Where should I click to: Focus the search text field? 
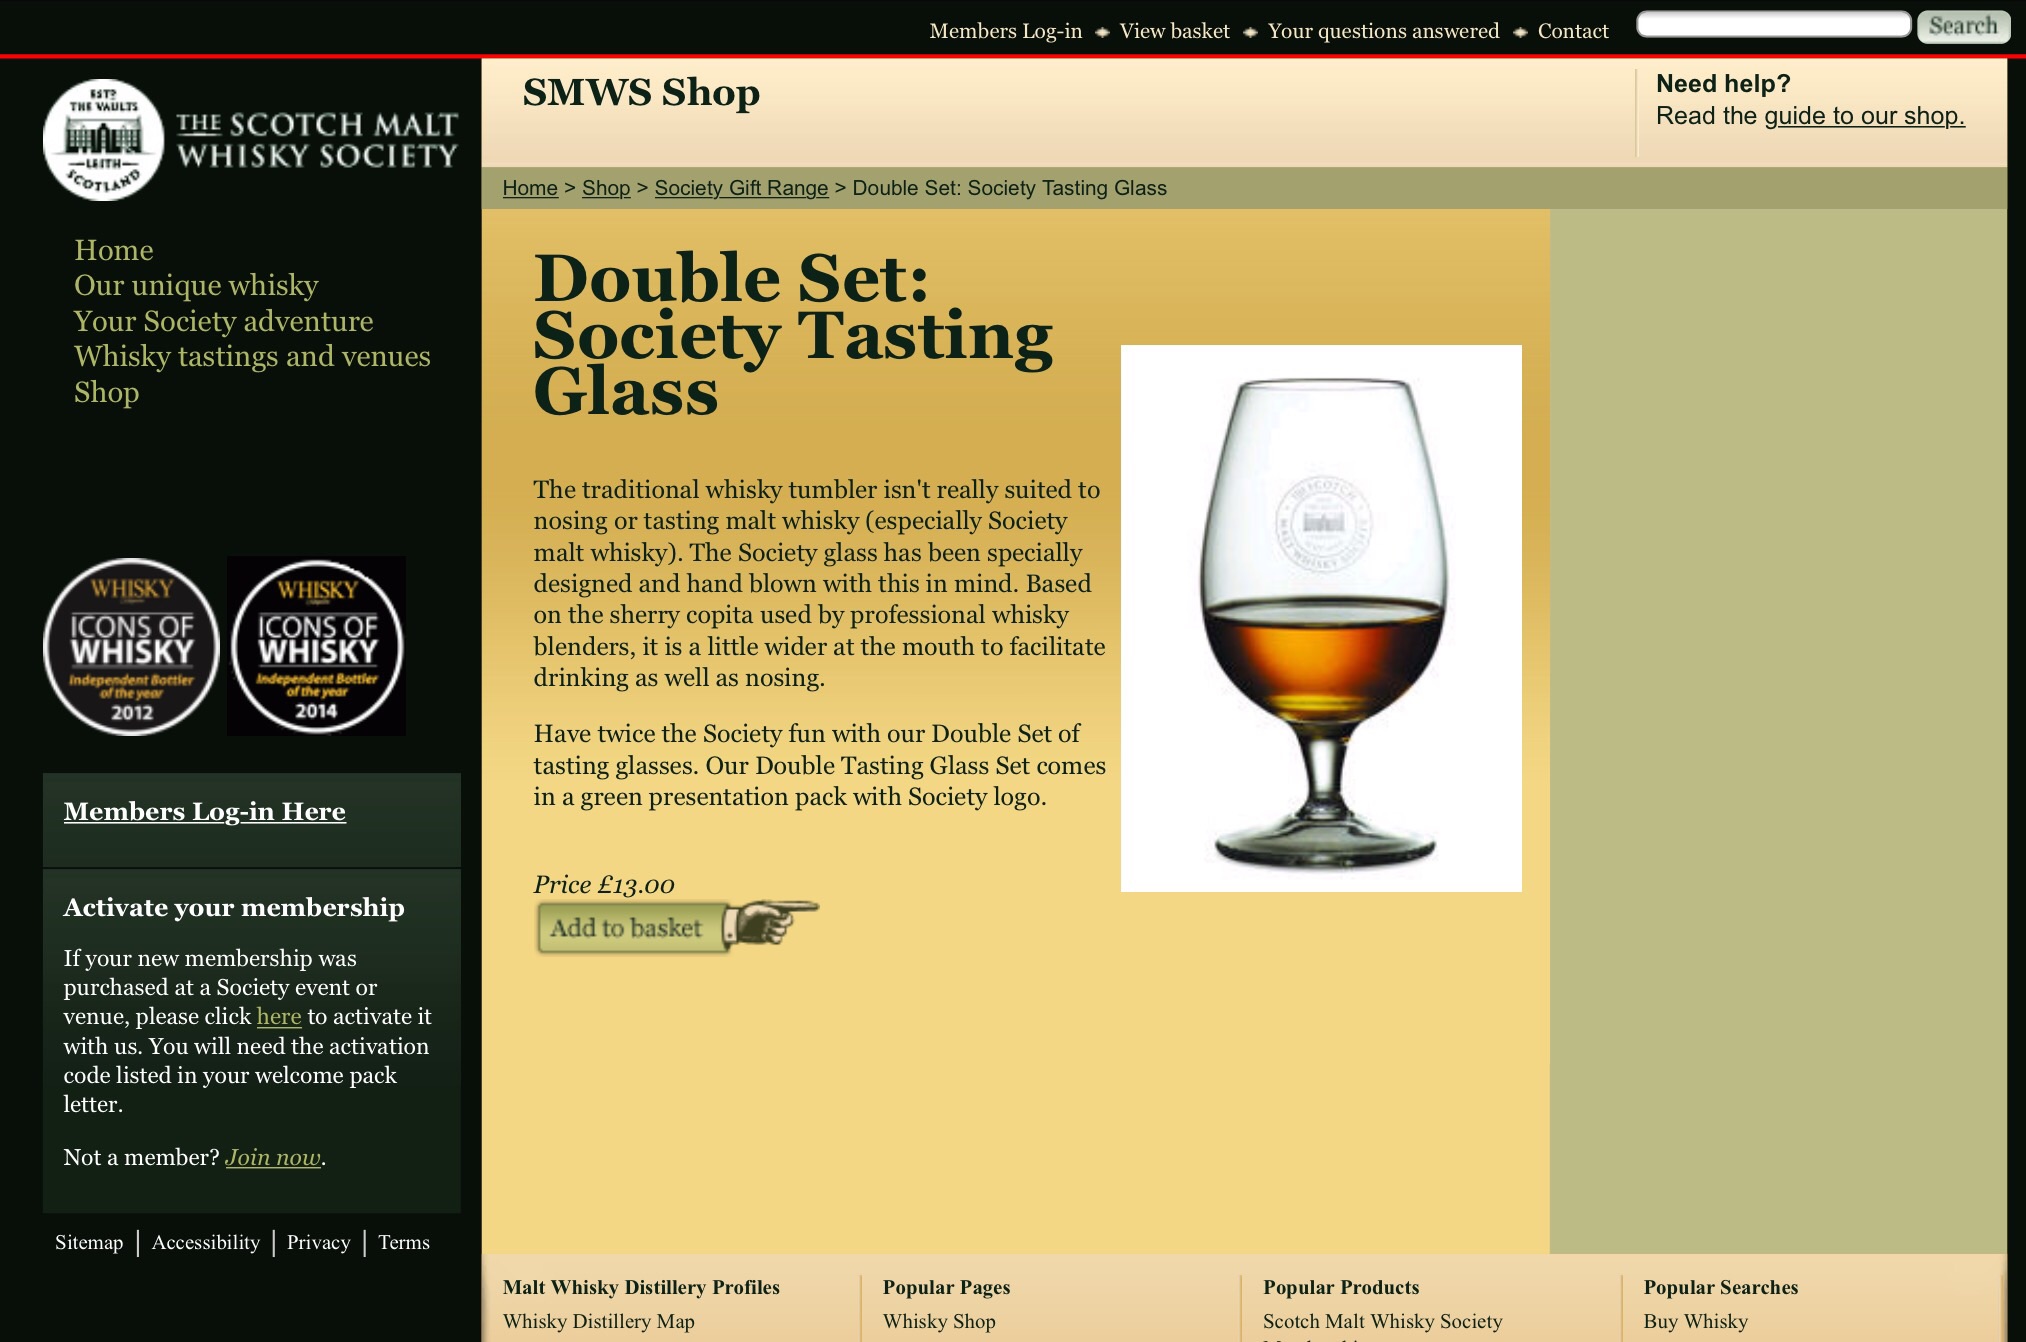coord(1774,25)
